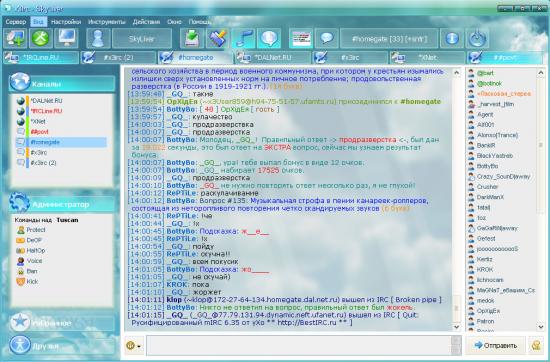Click the connect-to-server monitor icon
Image resolution: width=550 pixels, height=362 pixels.
click(x=15, y=38)
